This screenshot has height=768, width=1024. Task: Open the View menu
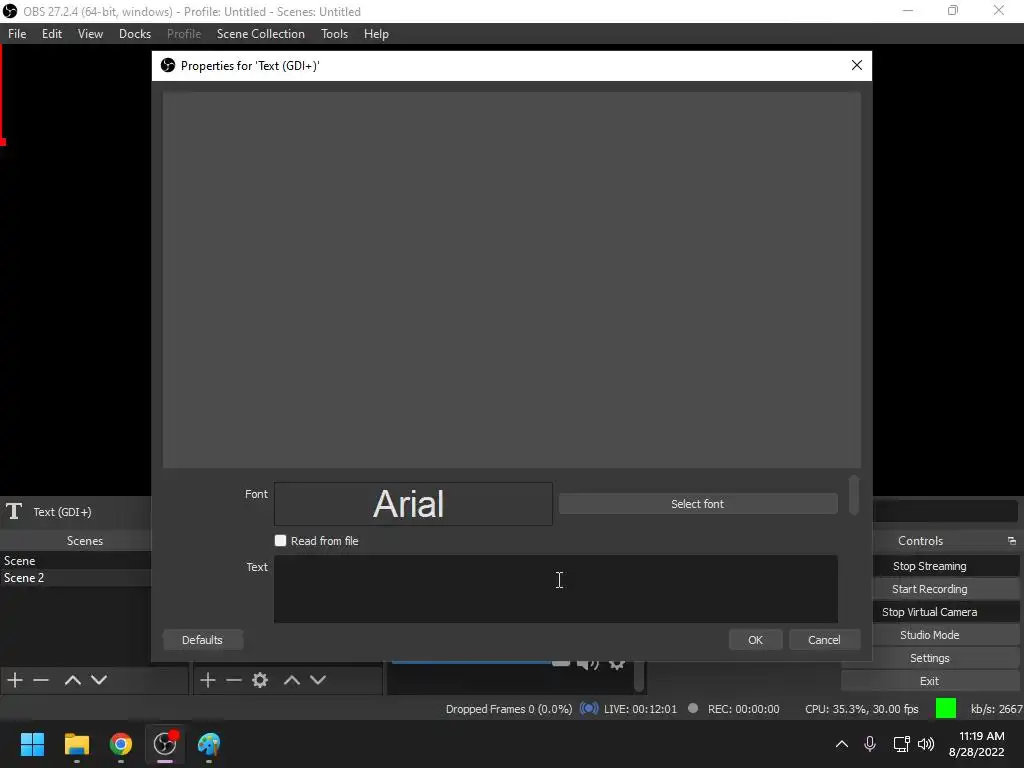pyautogui.click(x=90, y=34)
